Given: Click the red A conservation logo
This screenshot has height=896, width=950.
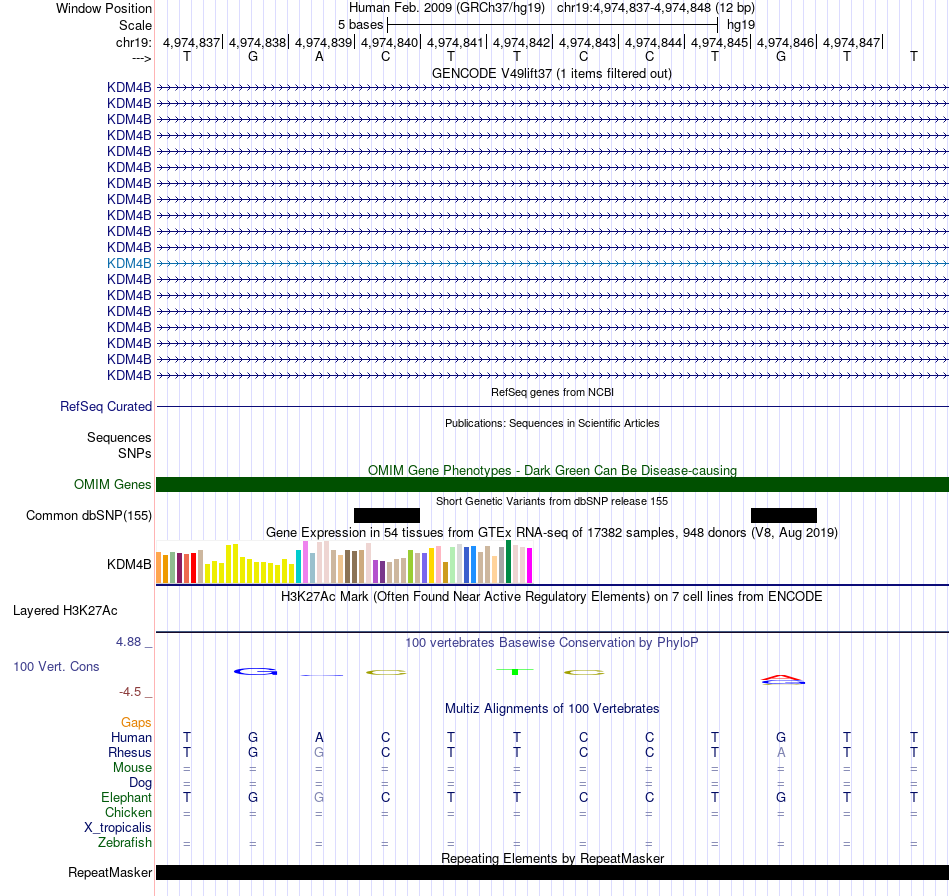Looking at the screenshot, I should (x=783, y=677).
